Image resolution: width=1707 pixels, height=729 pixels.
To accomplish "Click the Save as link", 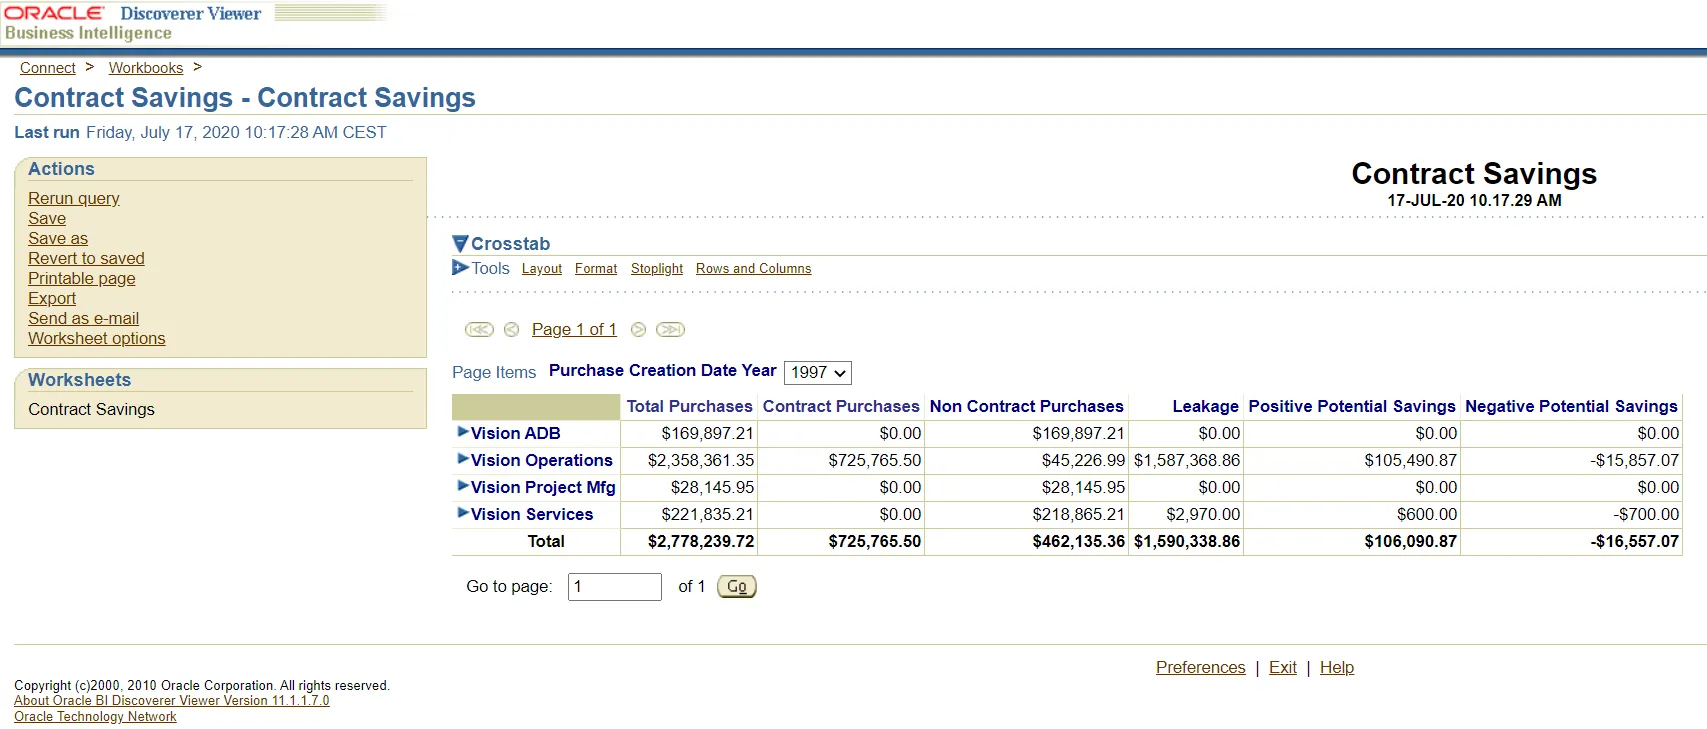I will click(x=58, y=238).
